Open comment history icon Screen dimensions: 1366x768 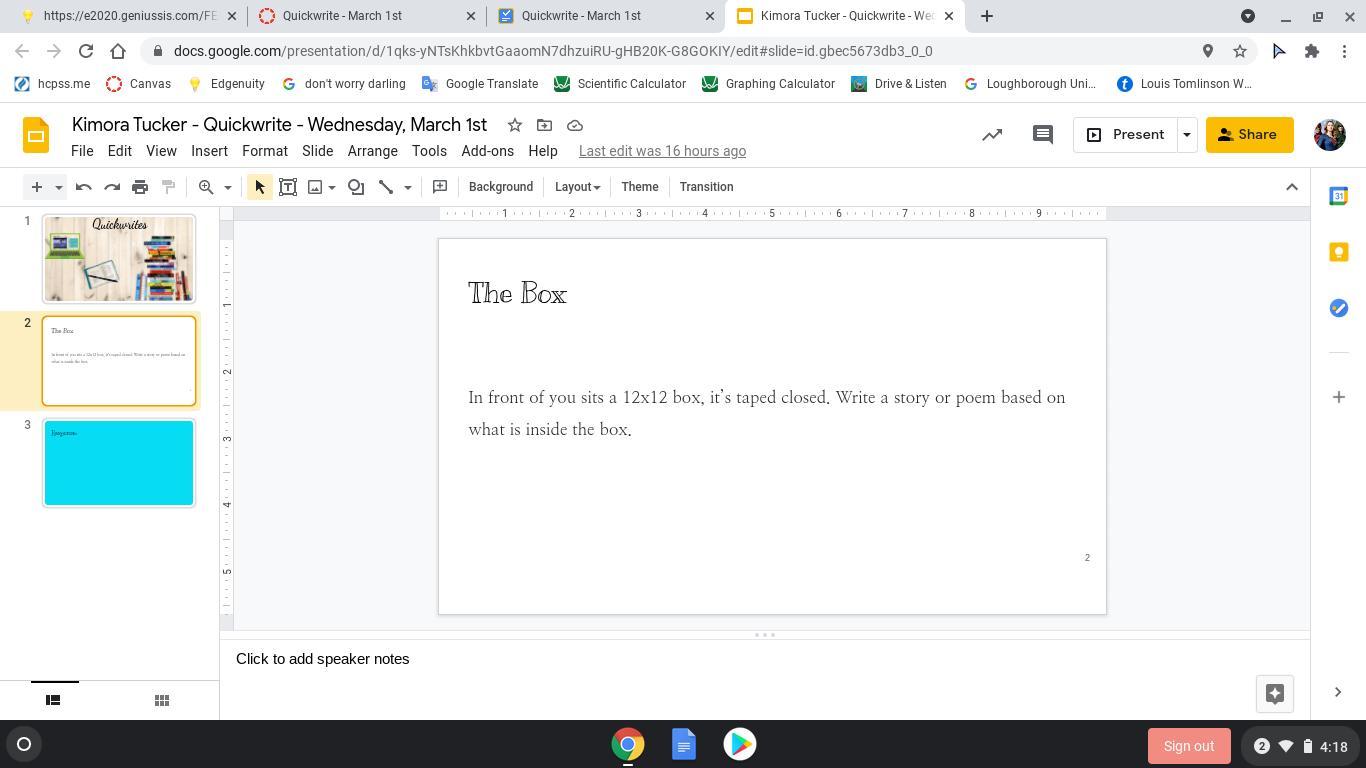pos(1042,135)
